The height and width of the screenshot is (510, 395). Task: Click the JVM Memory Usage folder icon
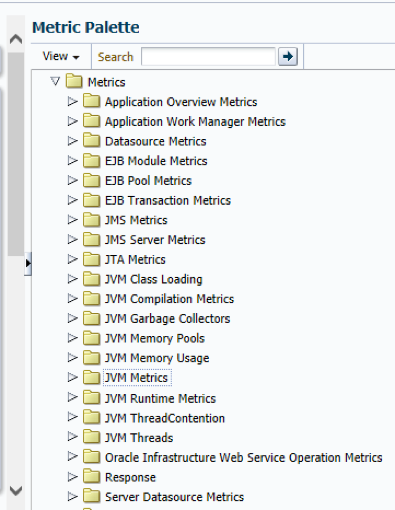[x=91, y=357]
